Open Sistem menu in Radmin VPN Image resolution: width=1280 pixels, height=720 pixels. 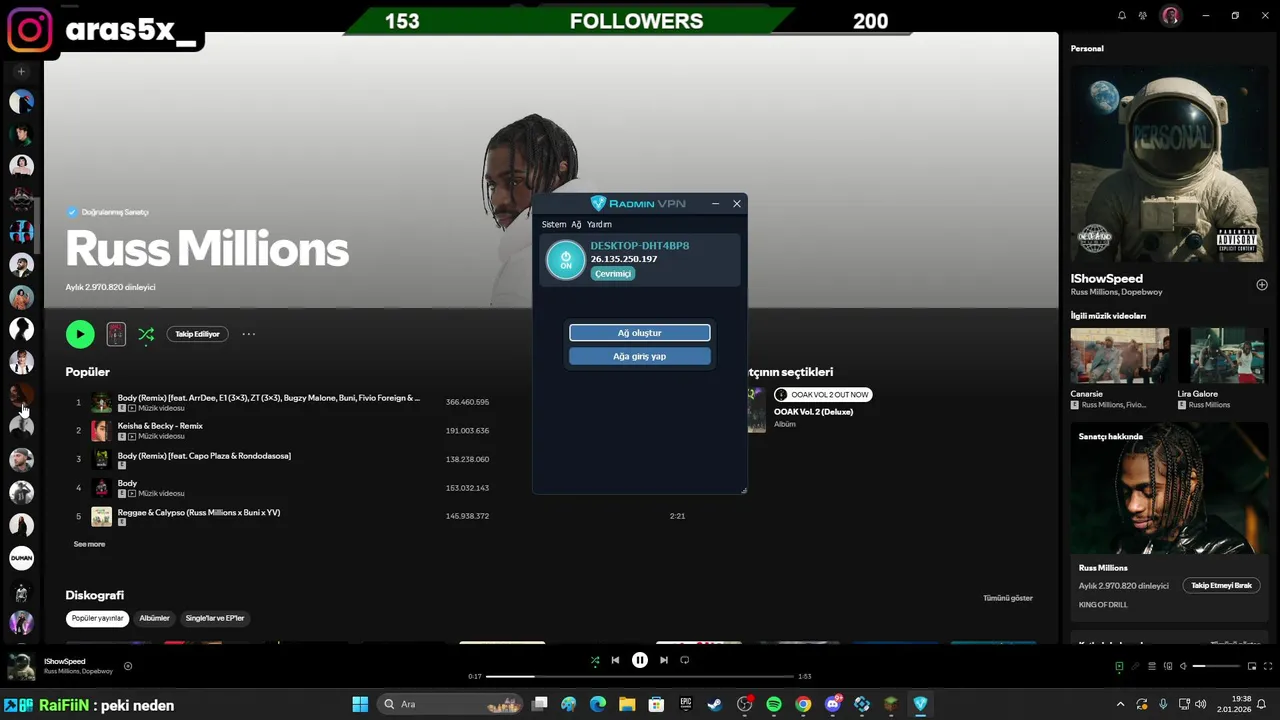coord(554,225)
